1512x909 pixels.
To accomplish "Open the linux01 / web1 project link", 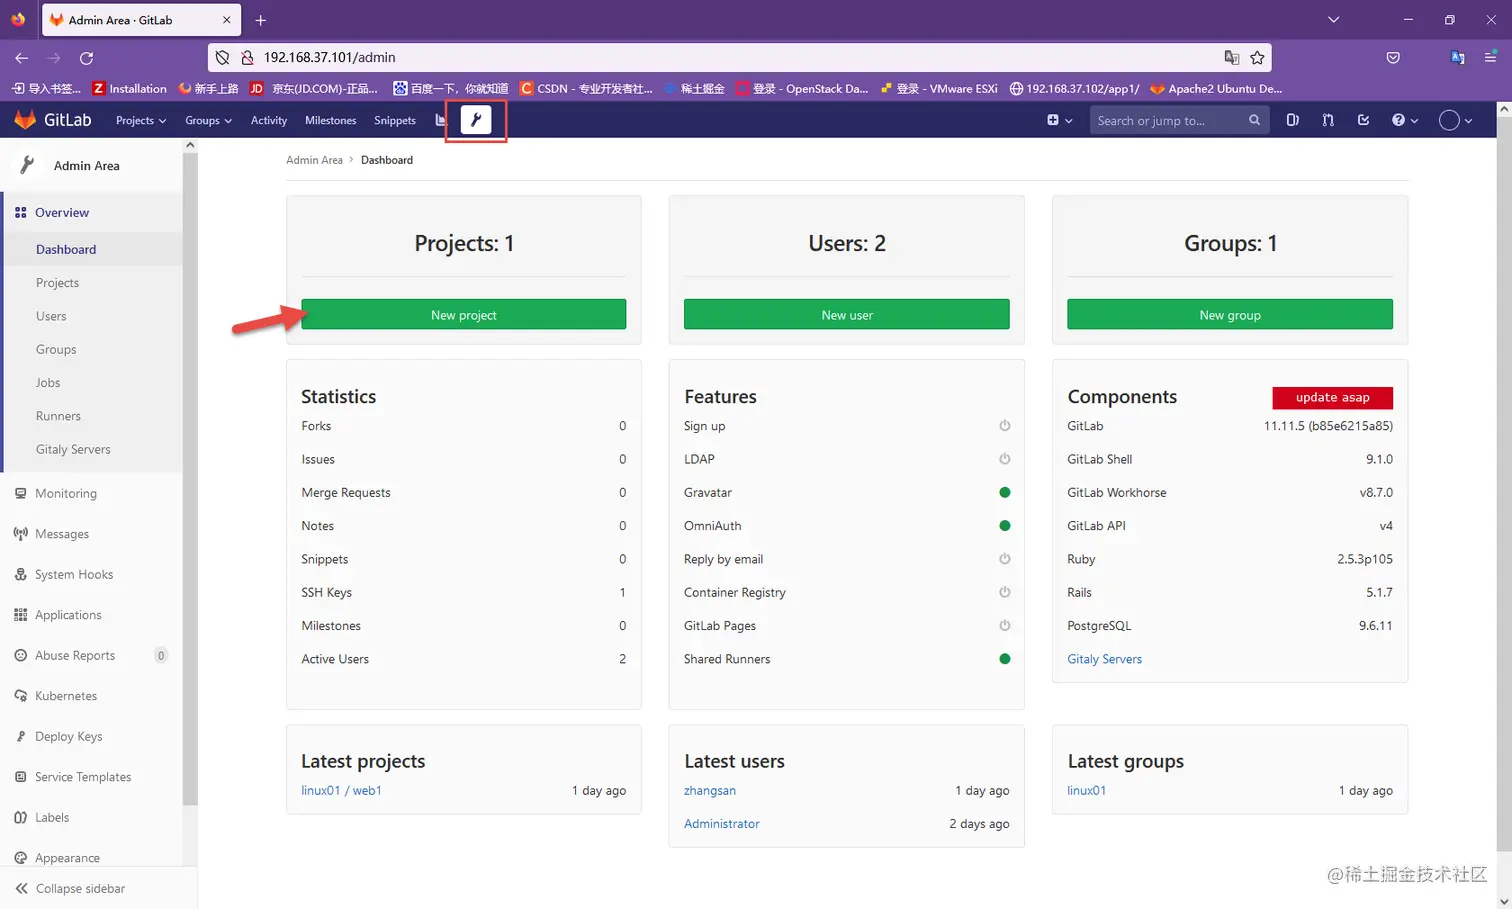I will (341, 790).
